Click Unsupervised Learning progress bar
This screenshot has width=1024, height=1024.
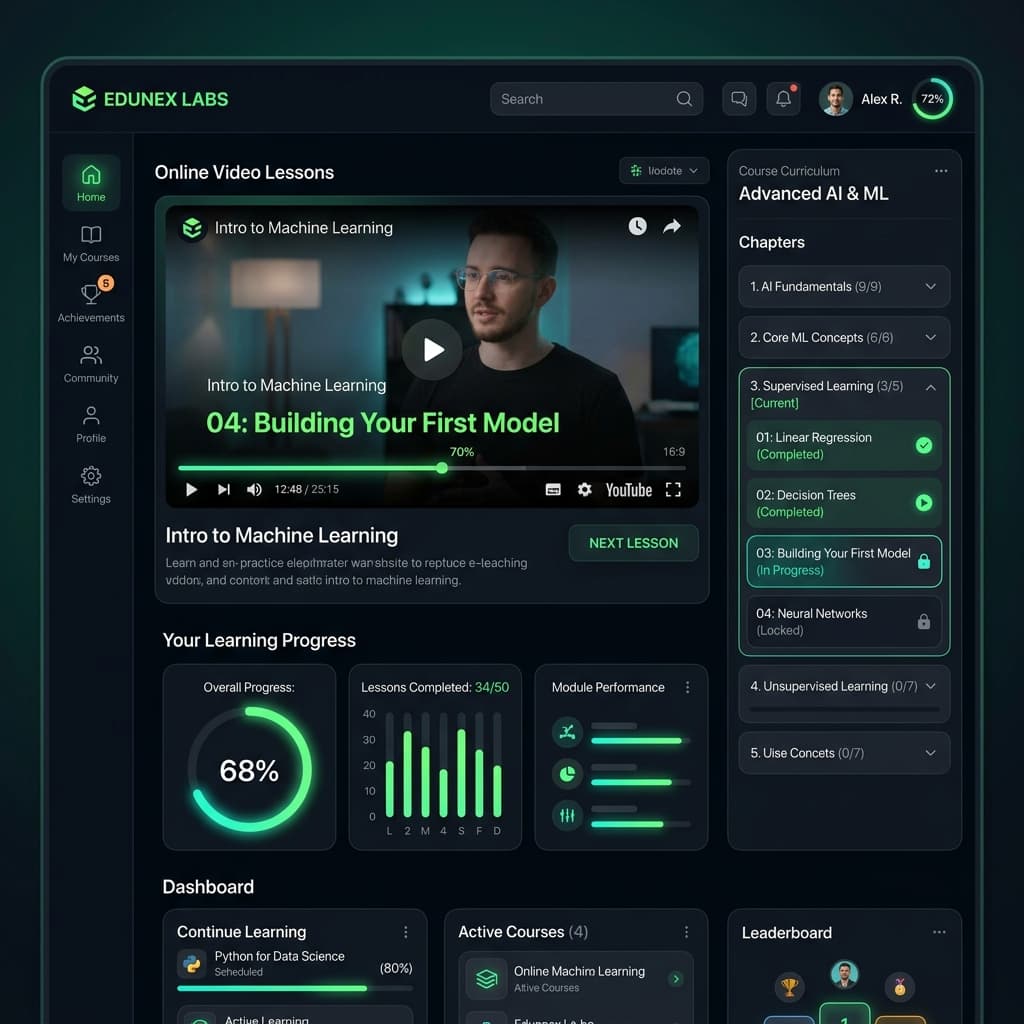(844, 709)
